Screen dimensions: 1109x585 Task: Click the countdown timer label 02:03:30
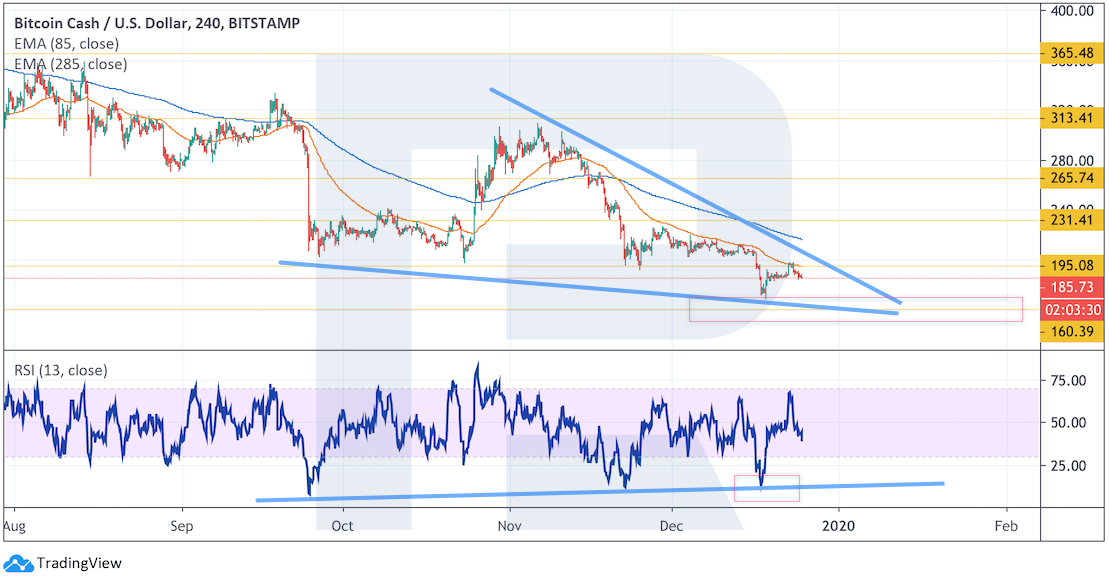click(x=1071, y=310)
